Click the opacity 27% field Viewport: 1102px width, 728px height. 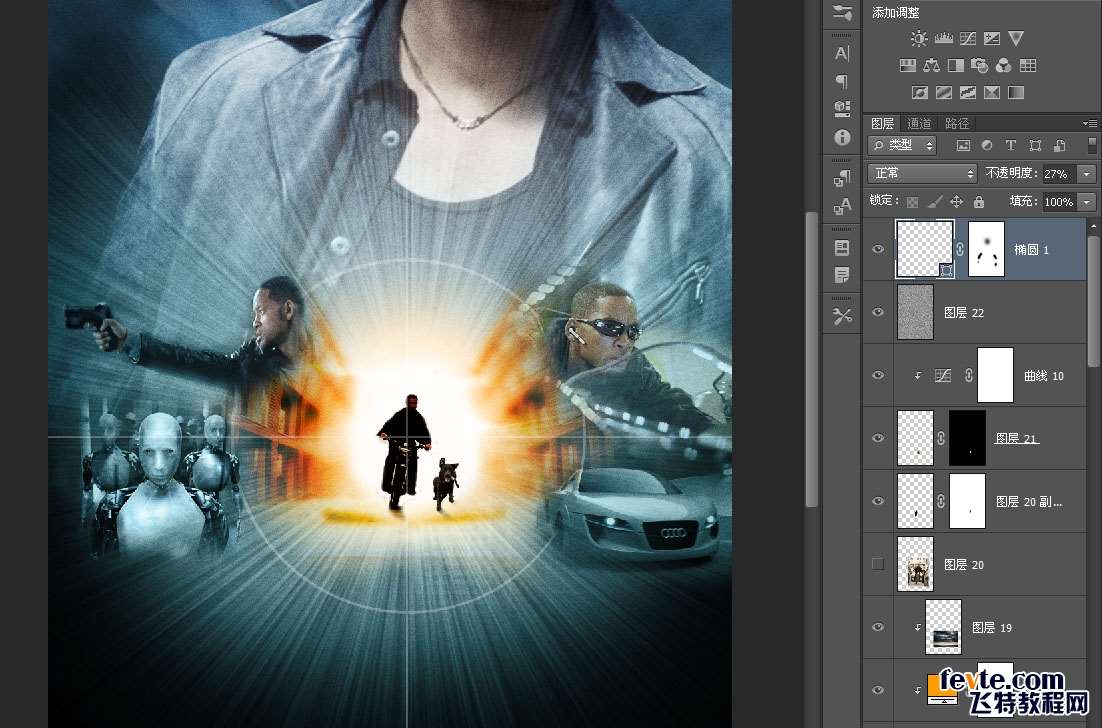tap(1058, 174)
